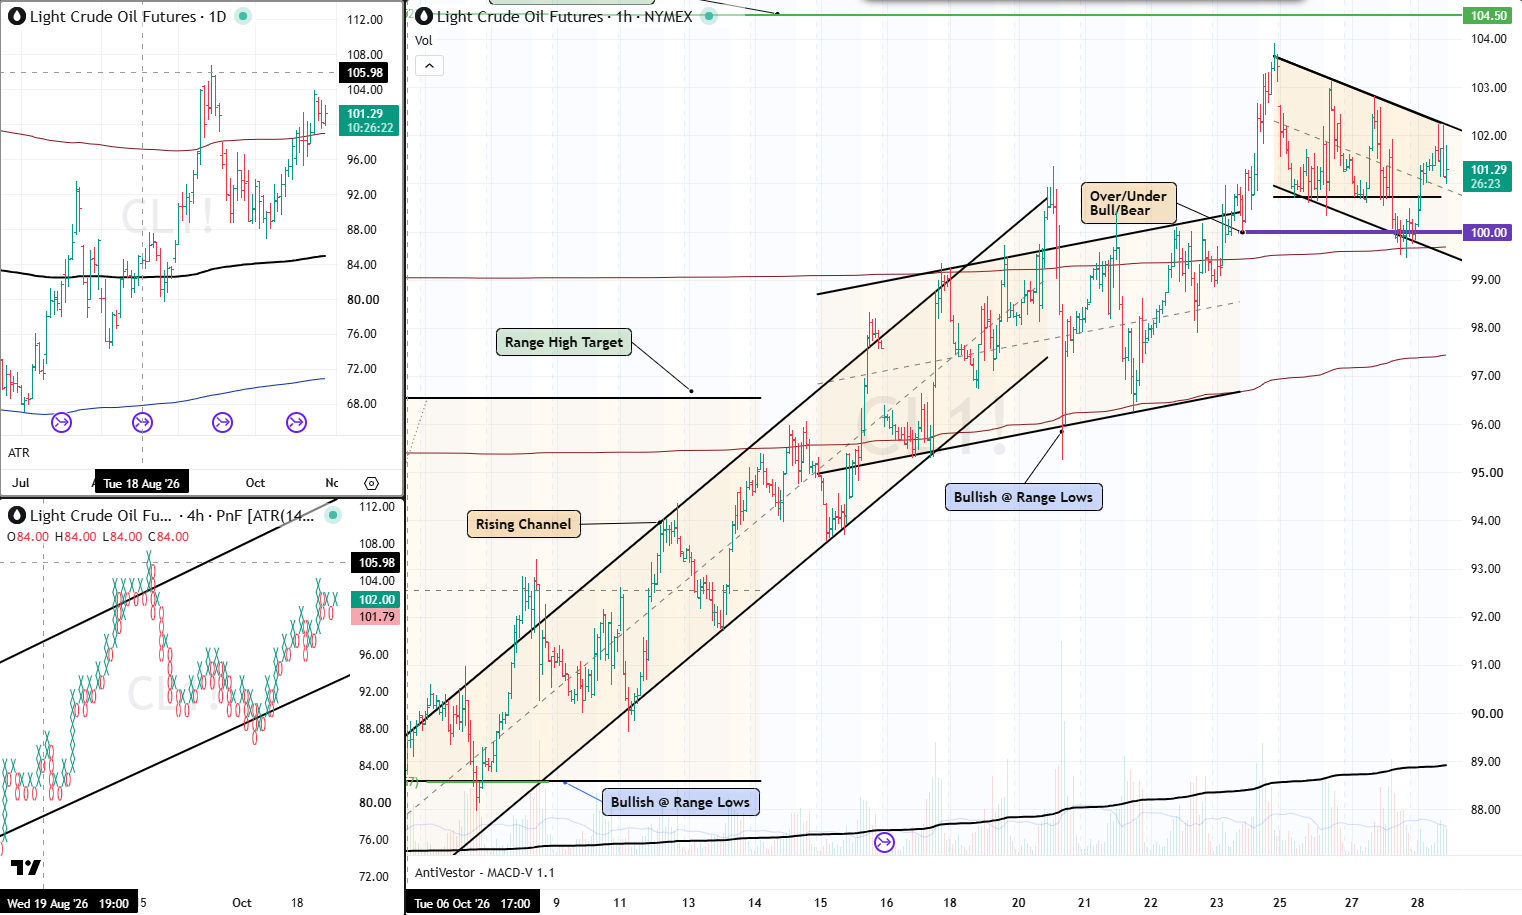The image size is (1522, 915).
Task: Click the market status dot in the 4h PnF chart
Action: (x=333, y=515)
